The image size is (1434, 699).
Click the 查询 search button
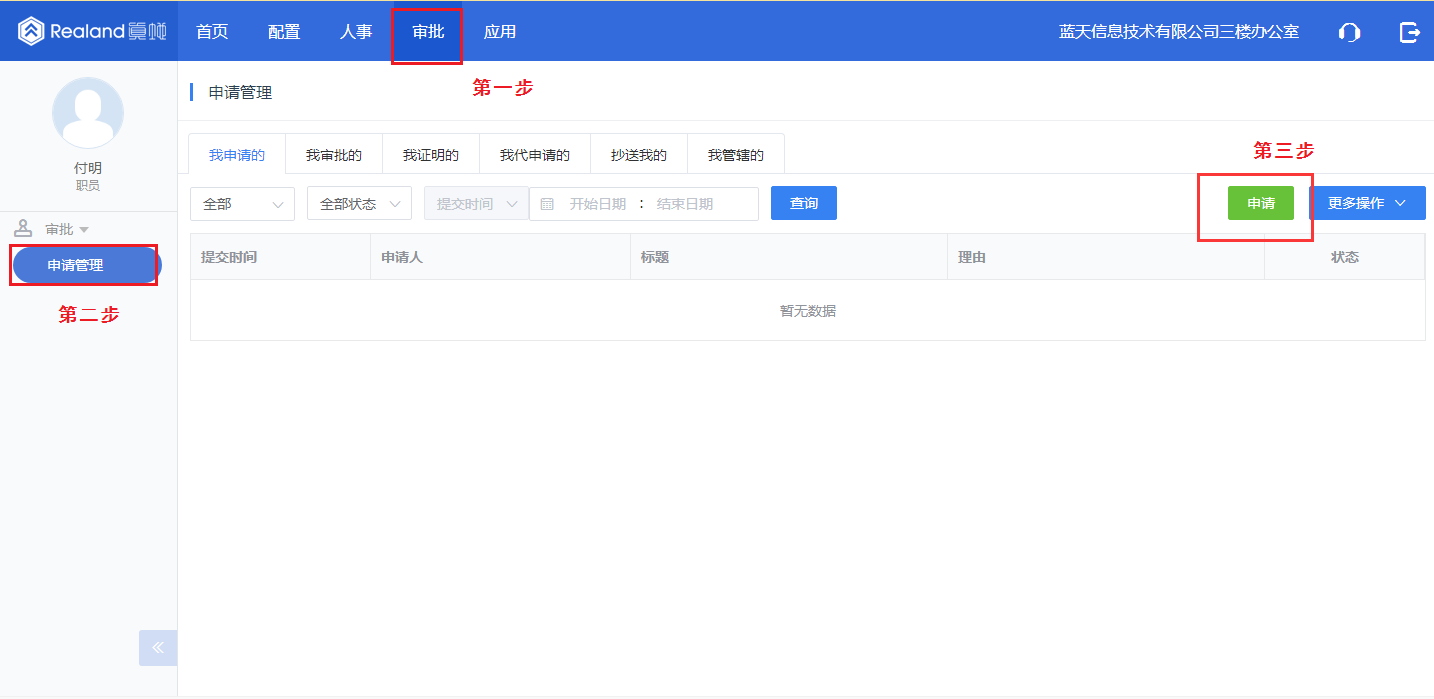point(803,203)
